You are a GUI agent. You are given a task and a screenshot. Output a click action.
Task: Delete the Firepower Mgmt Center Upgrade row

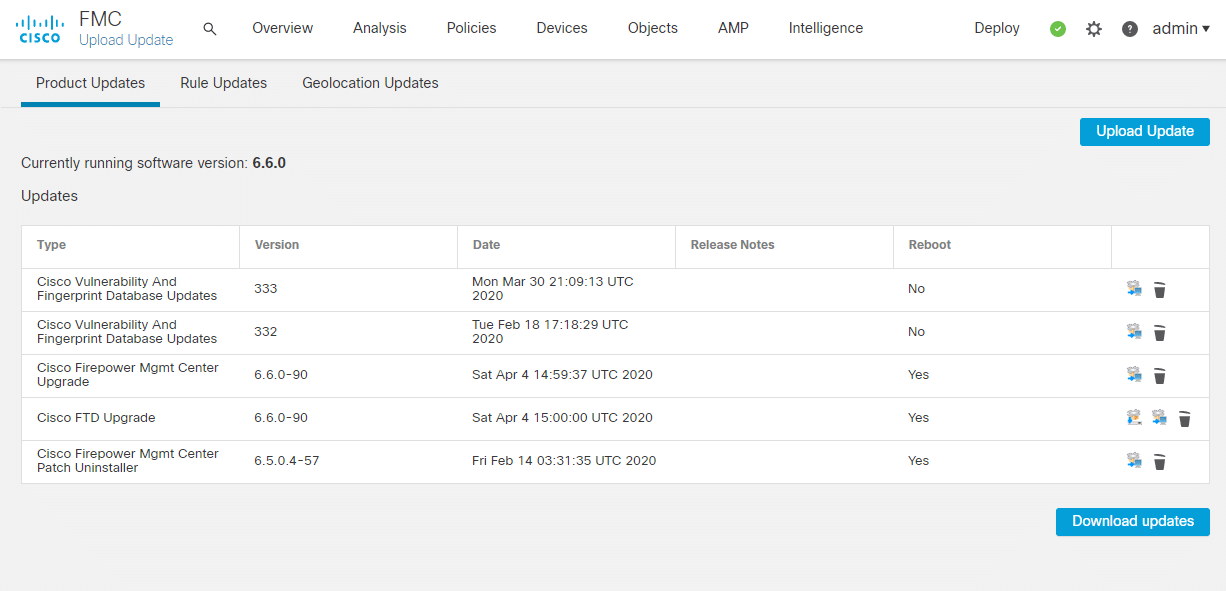(1160, 376)
